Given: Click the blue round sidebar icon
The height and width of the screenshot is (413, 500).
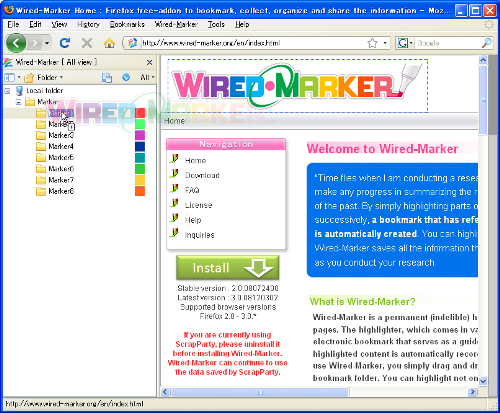Looking at the screenshot, I should pos(126,77).
